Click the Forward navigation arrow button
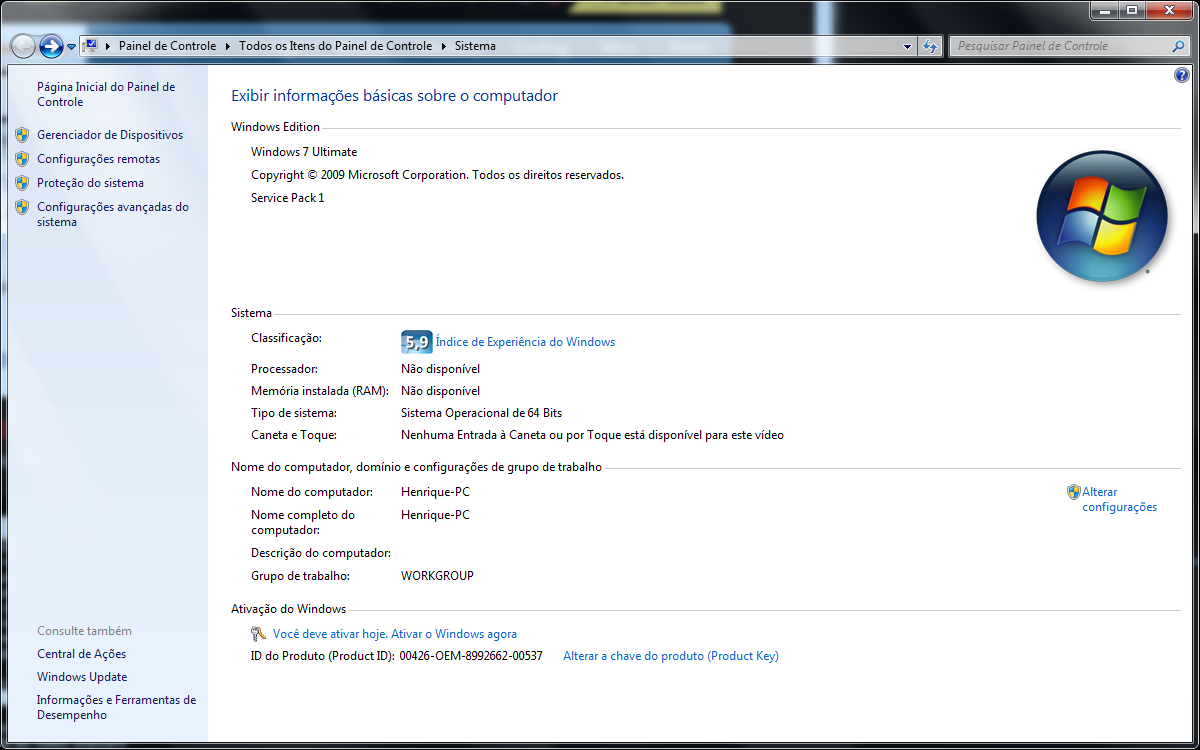 [x=52, y=46]
